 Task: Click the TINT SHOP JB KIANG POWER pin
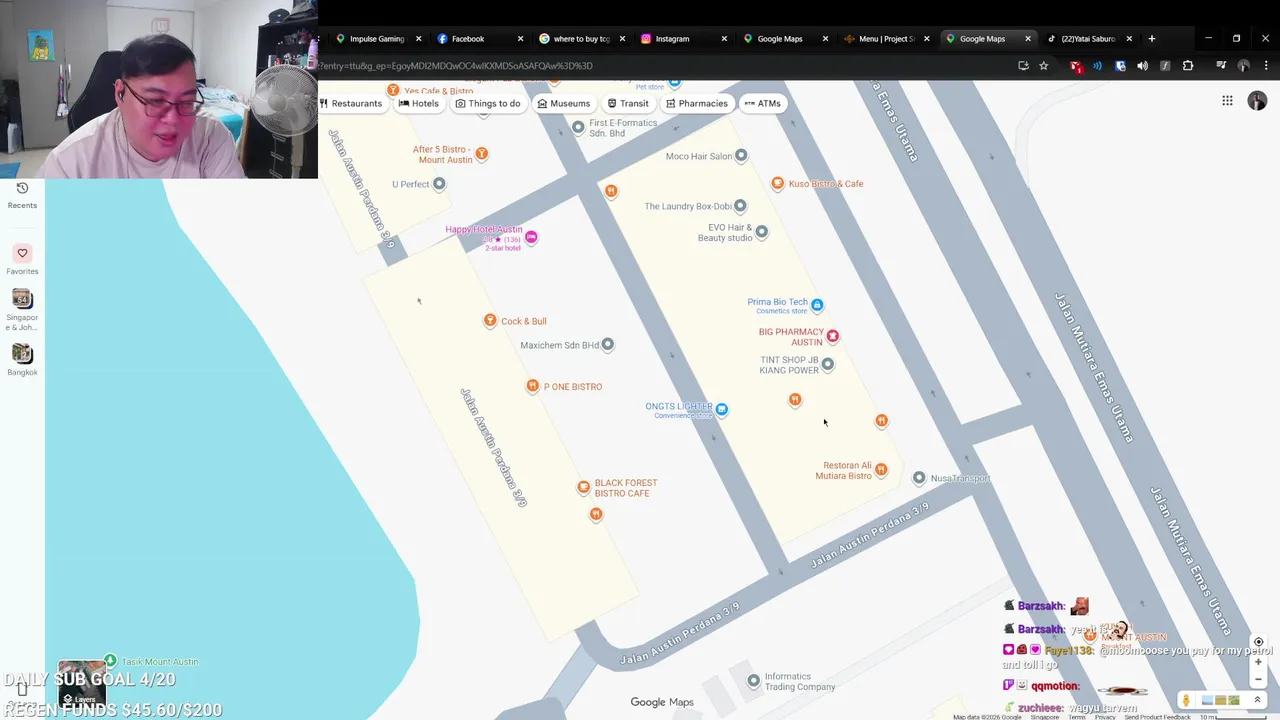[827, 364]
